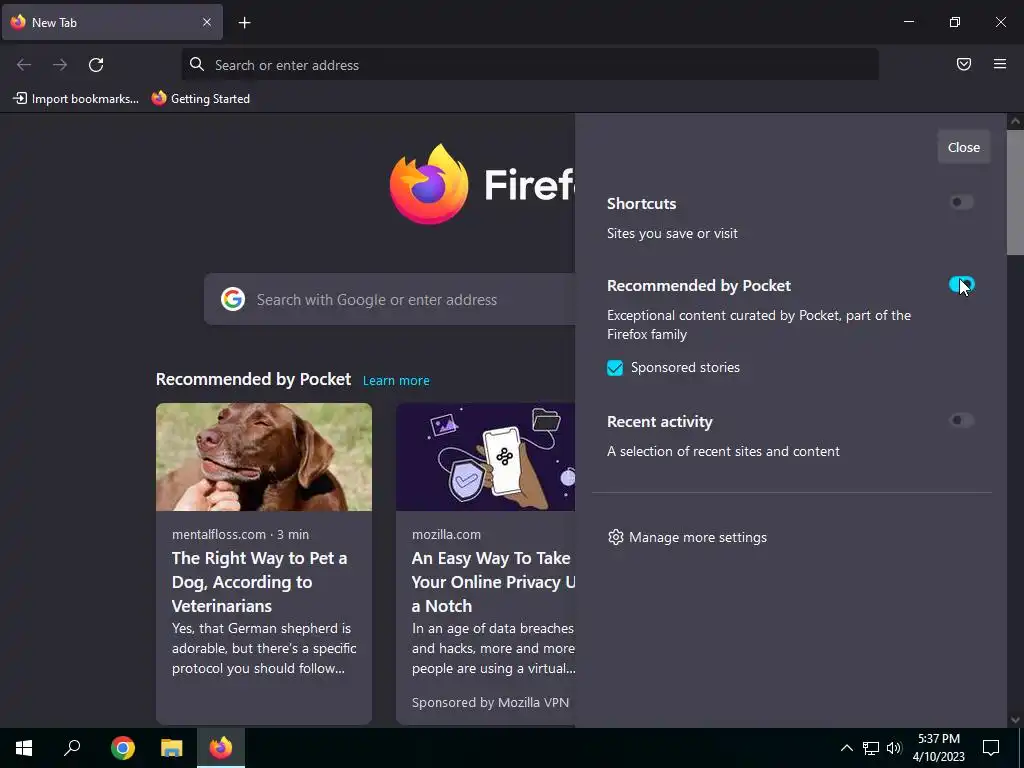The image size is (1024, 768).
Task: Click Learn more link beside Pocket
Action: pos(396,380)
